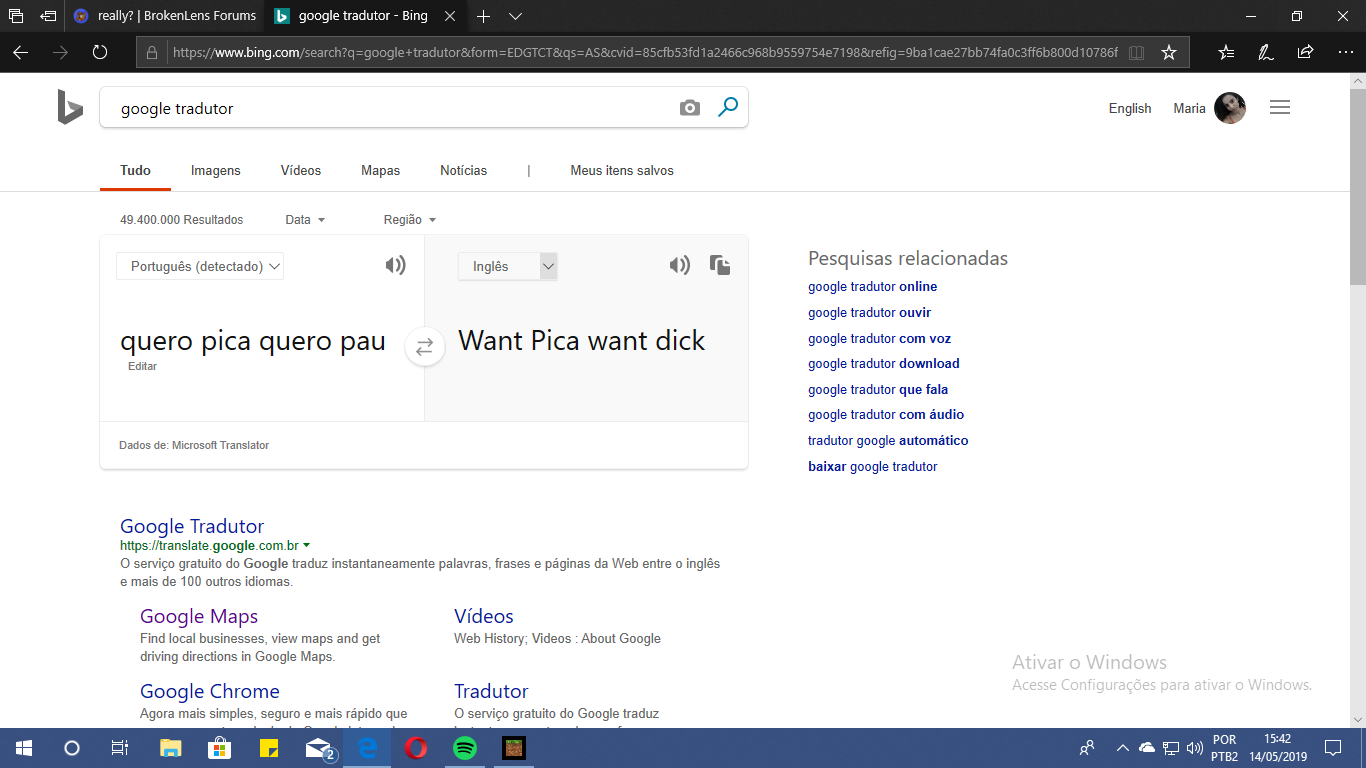The height and width of the screenshot is (768, 1366).
Task: Search baixar google tradutor
Action: (x=873, y=467)
